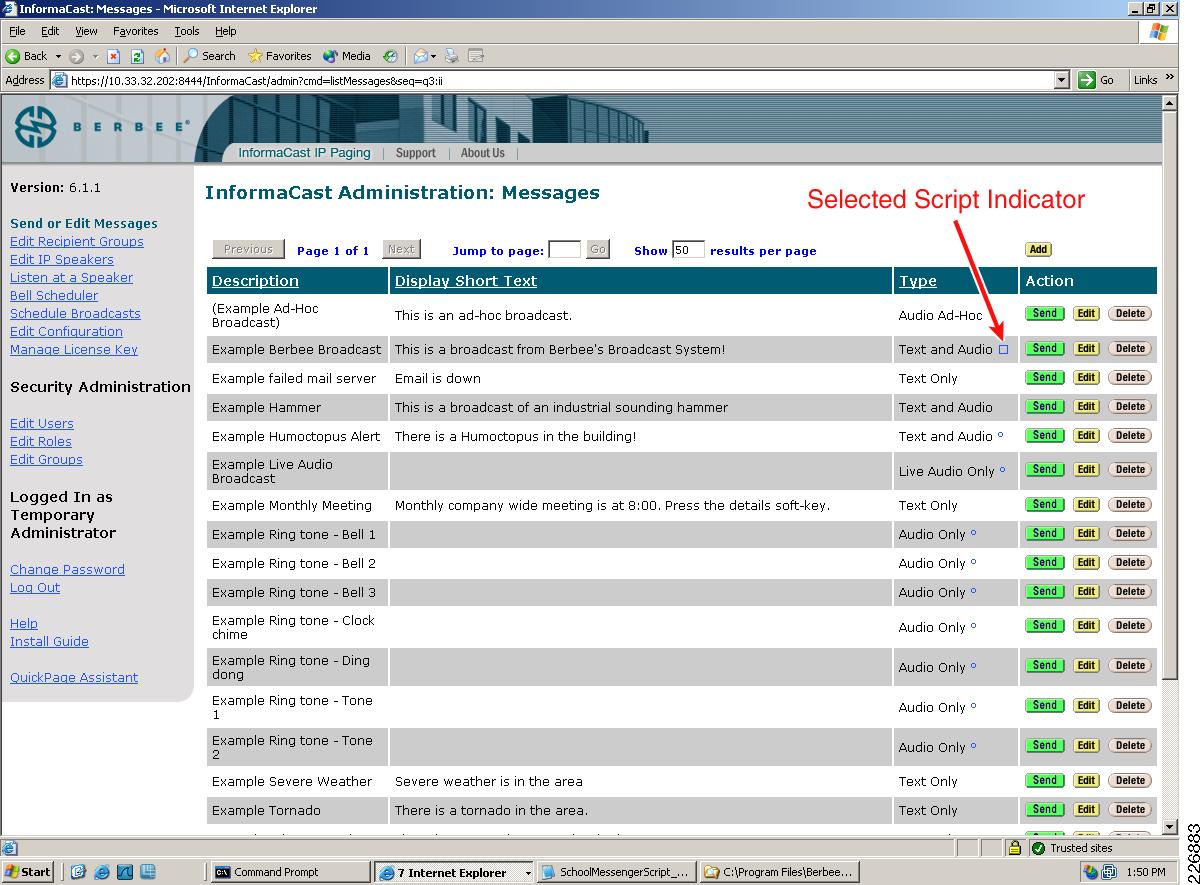The image size is (1201, 885).
Task: Click the Go button next to the address bar
Action: tap(1098, 80)
